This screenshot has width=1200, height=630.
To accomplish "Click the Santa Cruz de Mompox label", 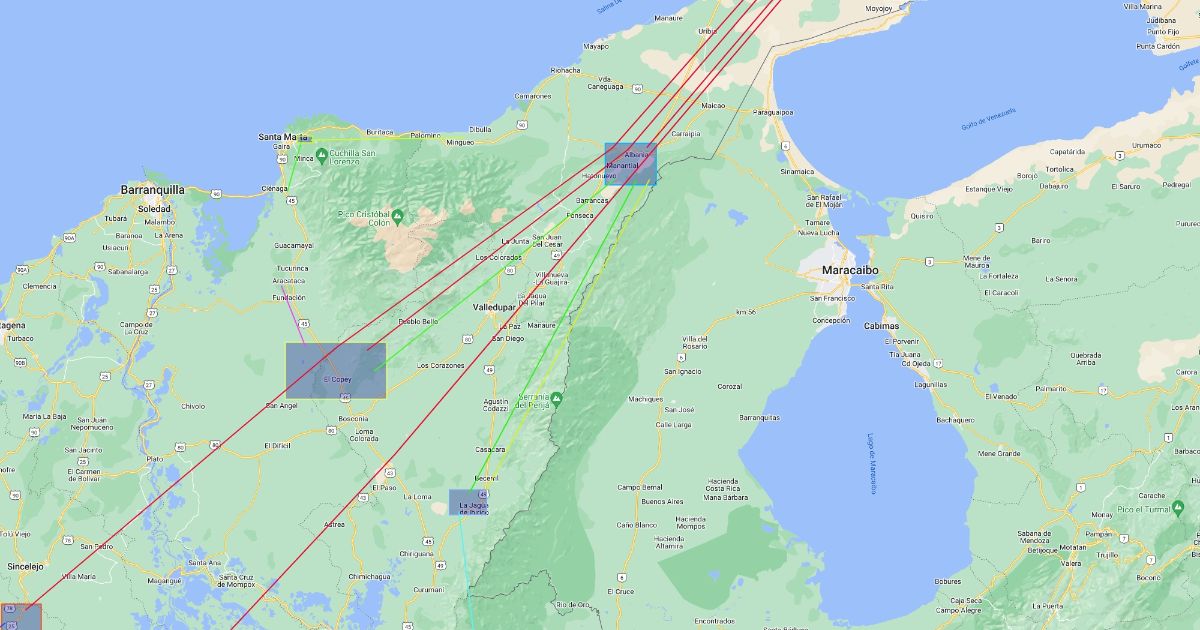I will point(237,580).
